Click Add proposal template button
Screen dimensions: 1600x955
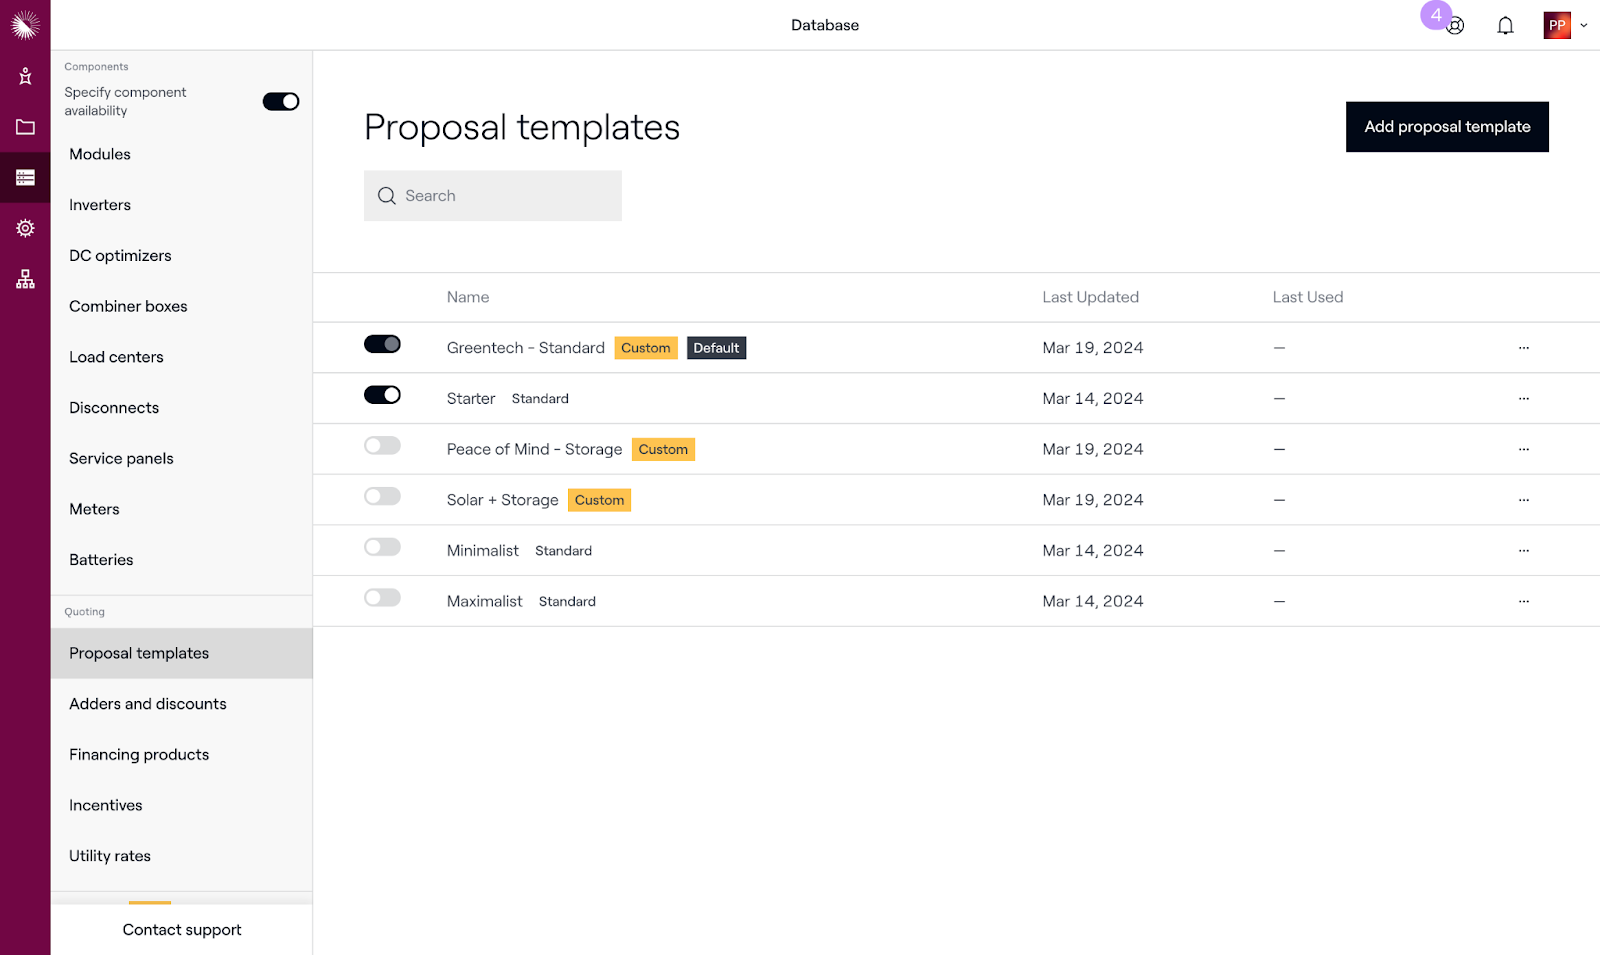[x=1446, y=127]
